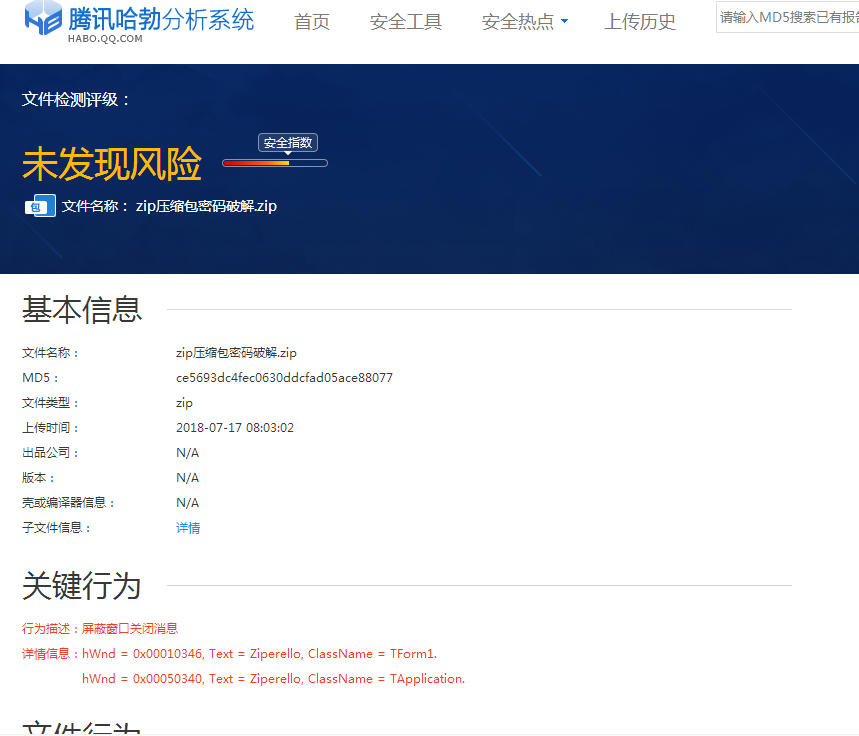Open the 上传历史 page
The width and height of the screenshot is (859, 736).
click(x=640, y=22)
